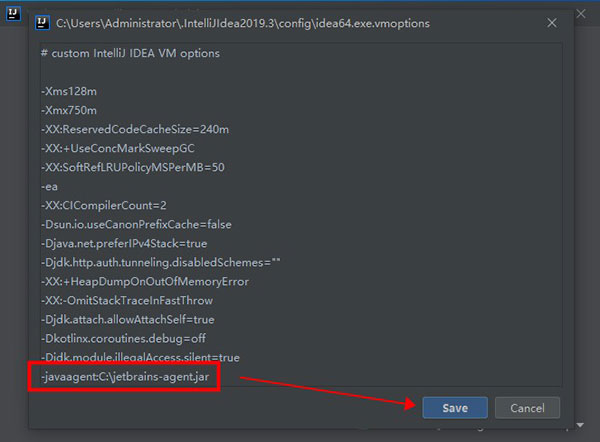Click the illegalAccess.silent=true line
The height and width of the screenshot is (442, 600).
[140, 358]
